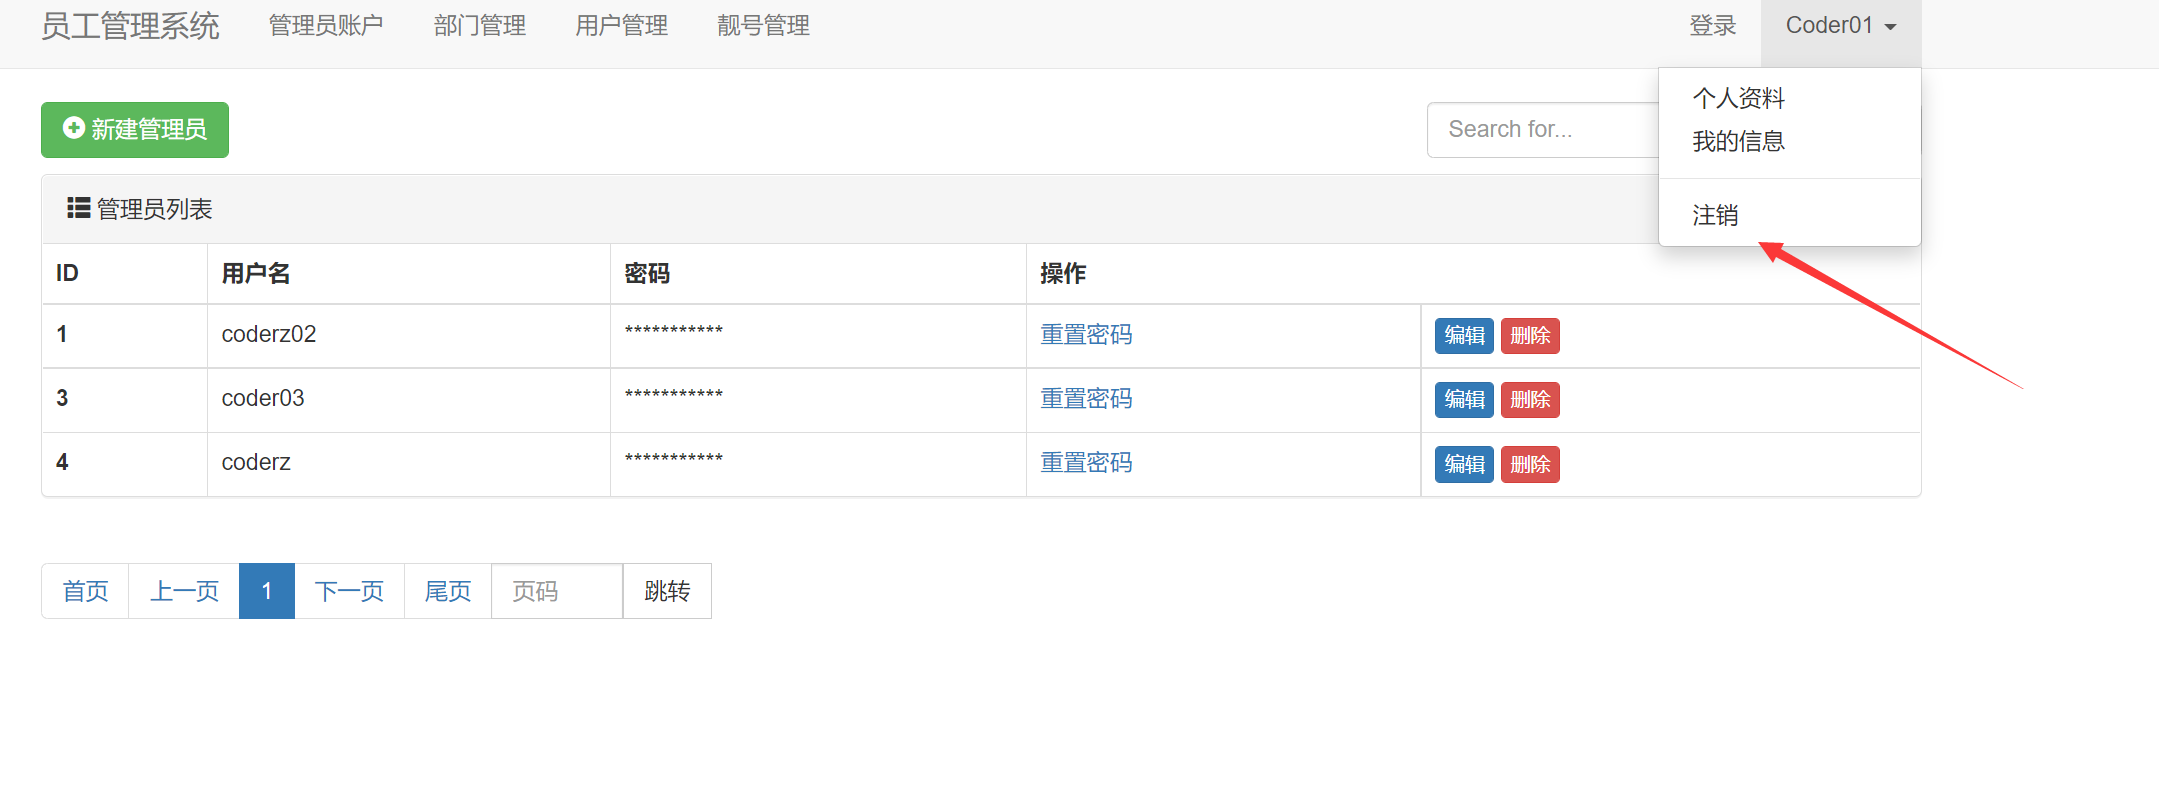Screen dimensions: 2159x801
Task: Click the 操作 column header
Action: coord(1063,274)
